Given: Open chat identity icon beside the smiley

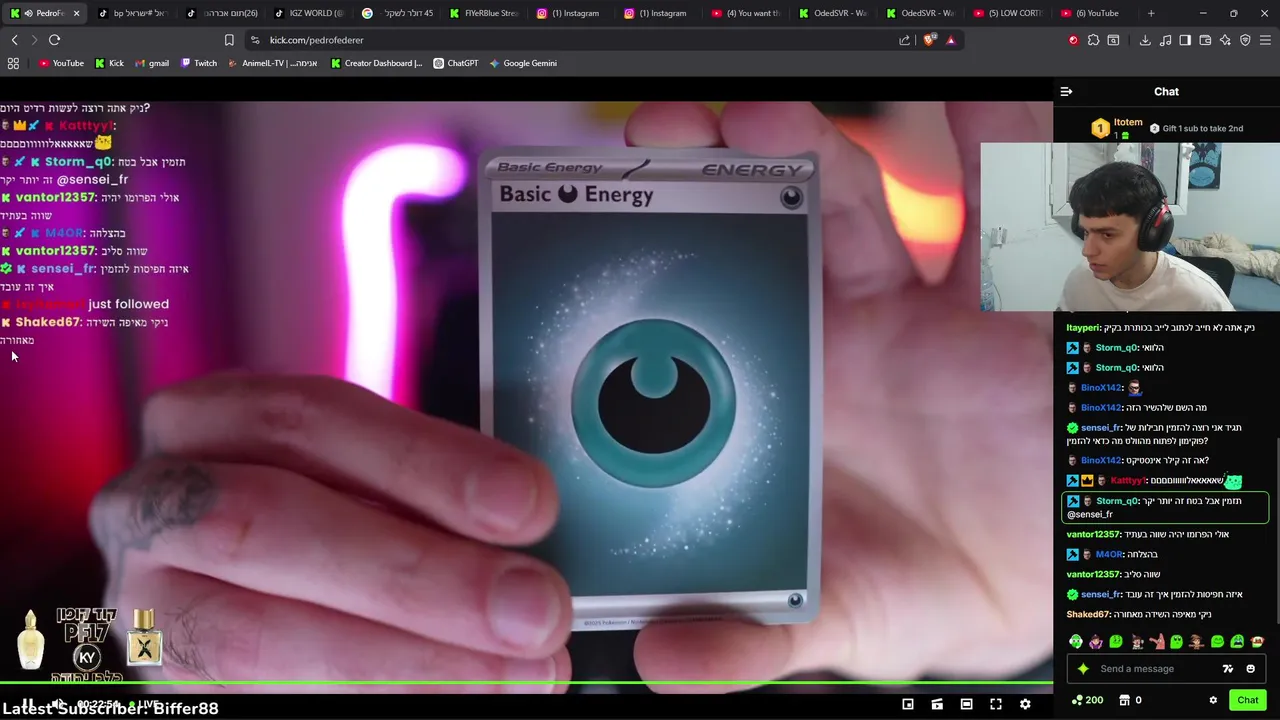Looking at the screenshot, I should 1228,669.
